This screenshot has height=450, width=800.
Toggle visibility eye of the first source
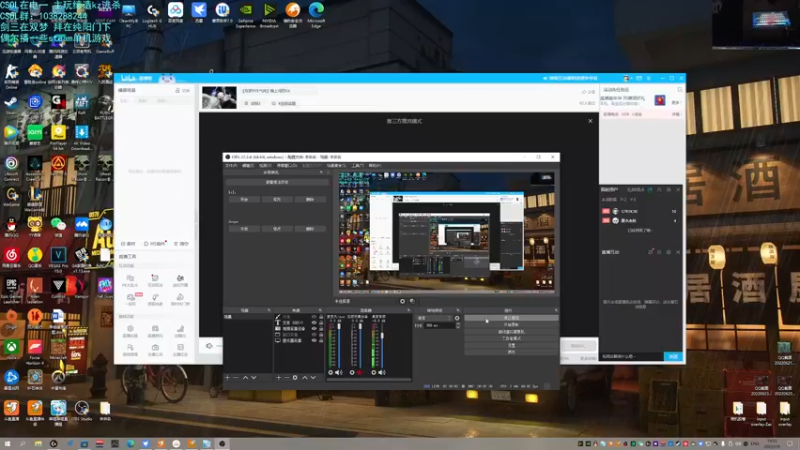(x=312, y=317)
